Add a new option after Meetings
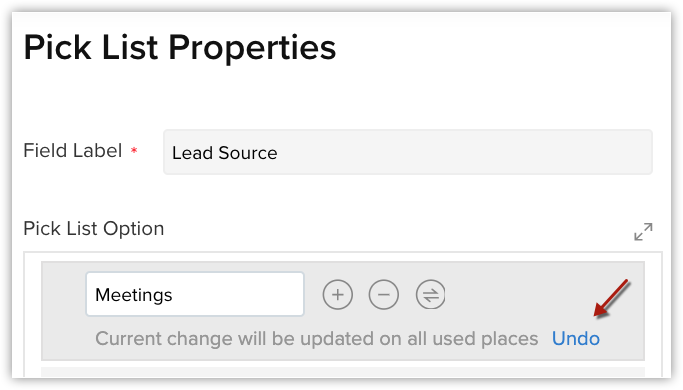The image size is (683, 390). pos(338,295)
